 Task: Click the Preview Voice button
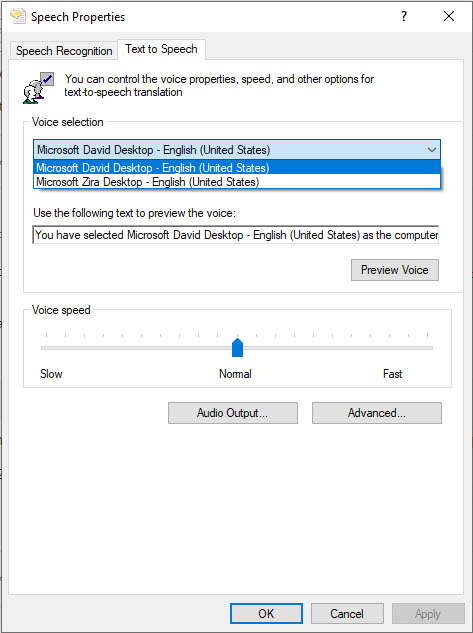(395, 270)
